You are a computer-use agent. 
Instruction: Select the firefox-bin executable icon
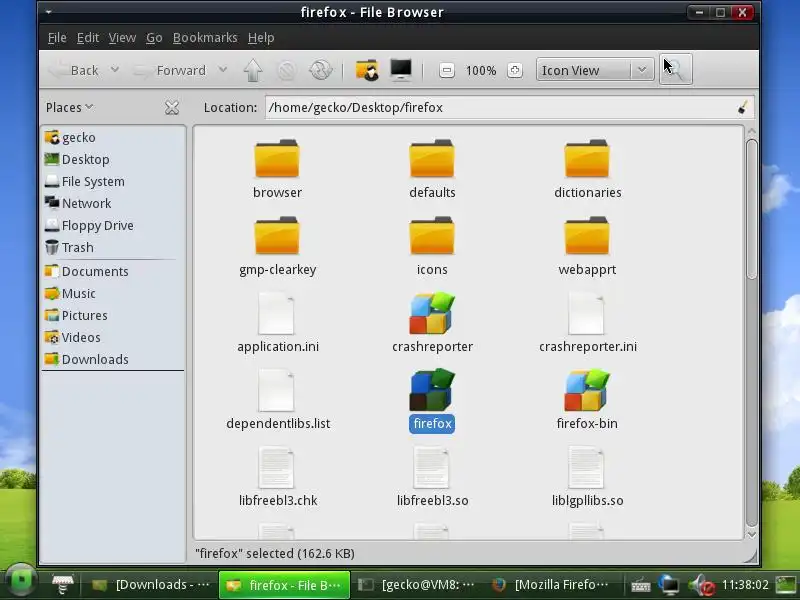[x=587, y=390]
